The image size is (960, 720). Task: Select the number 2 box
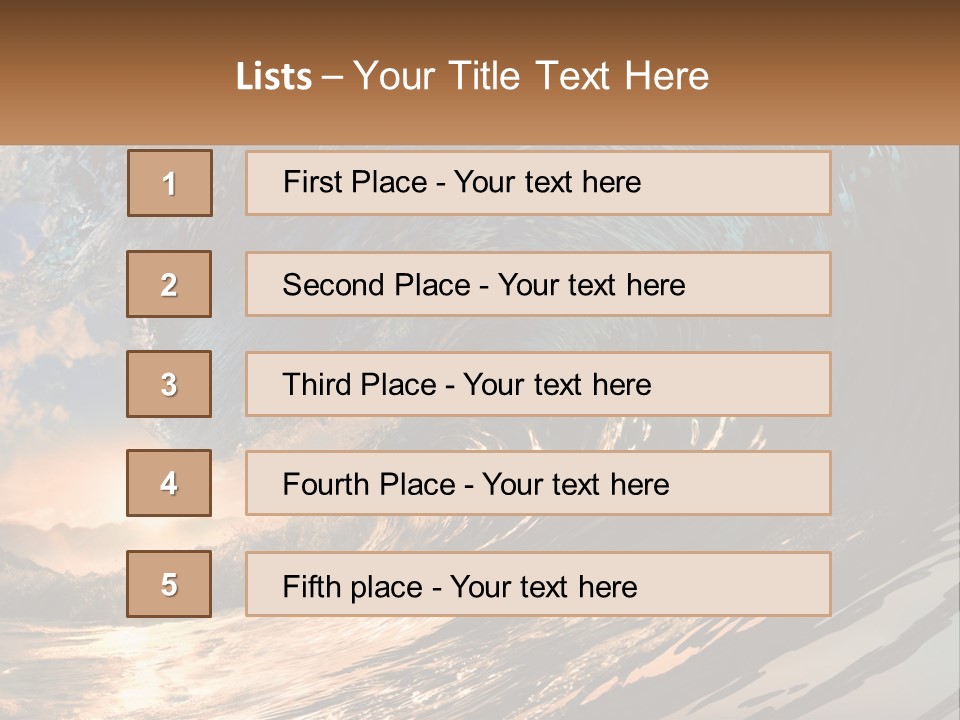coord(169,284)
